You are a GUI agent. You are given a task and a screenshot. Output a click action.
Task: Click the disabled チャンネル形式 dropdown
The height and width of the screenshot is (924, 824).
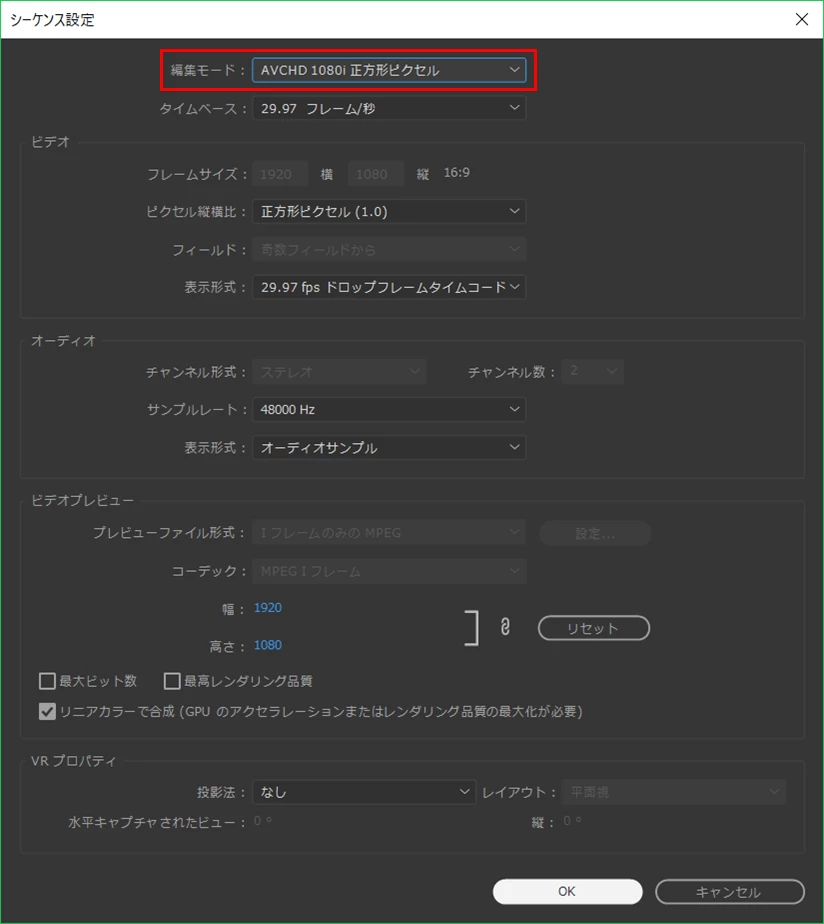339,372
